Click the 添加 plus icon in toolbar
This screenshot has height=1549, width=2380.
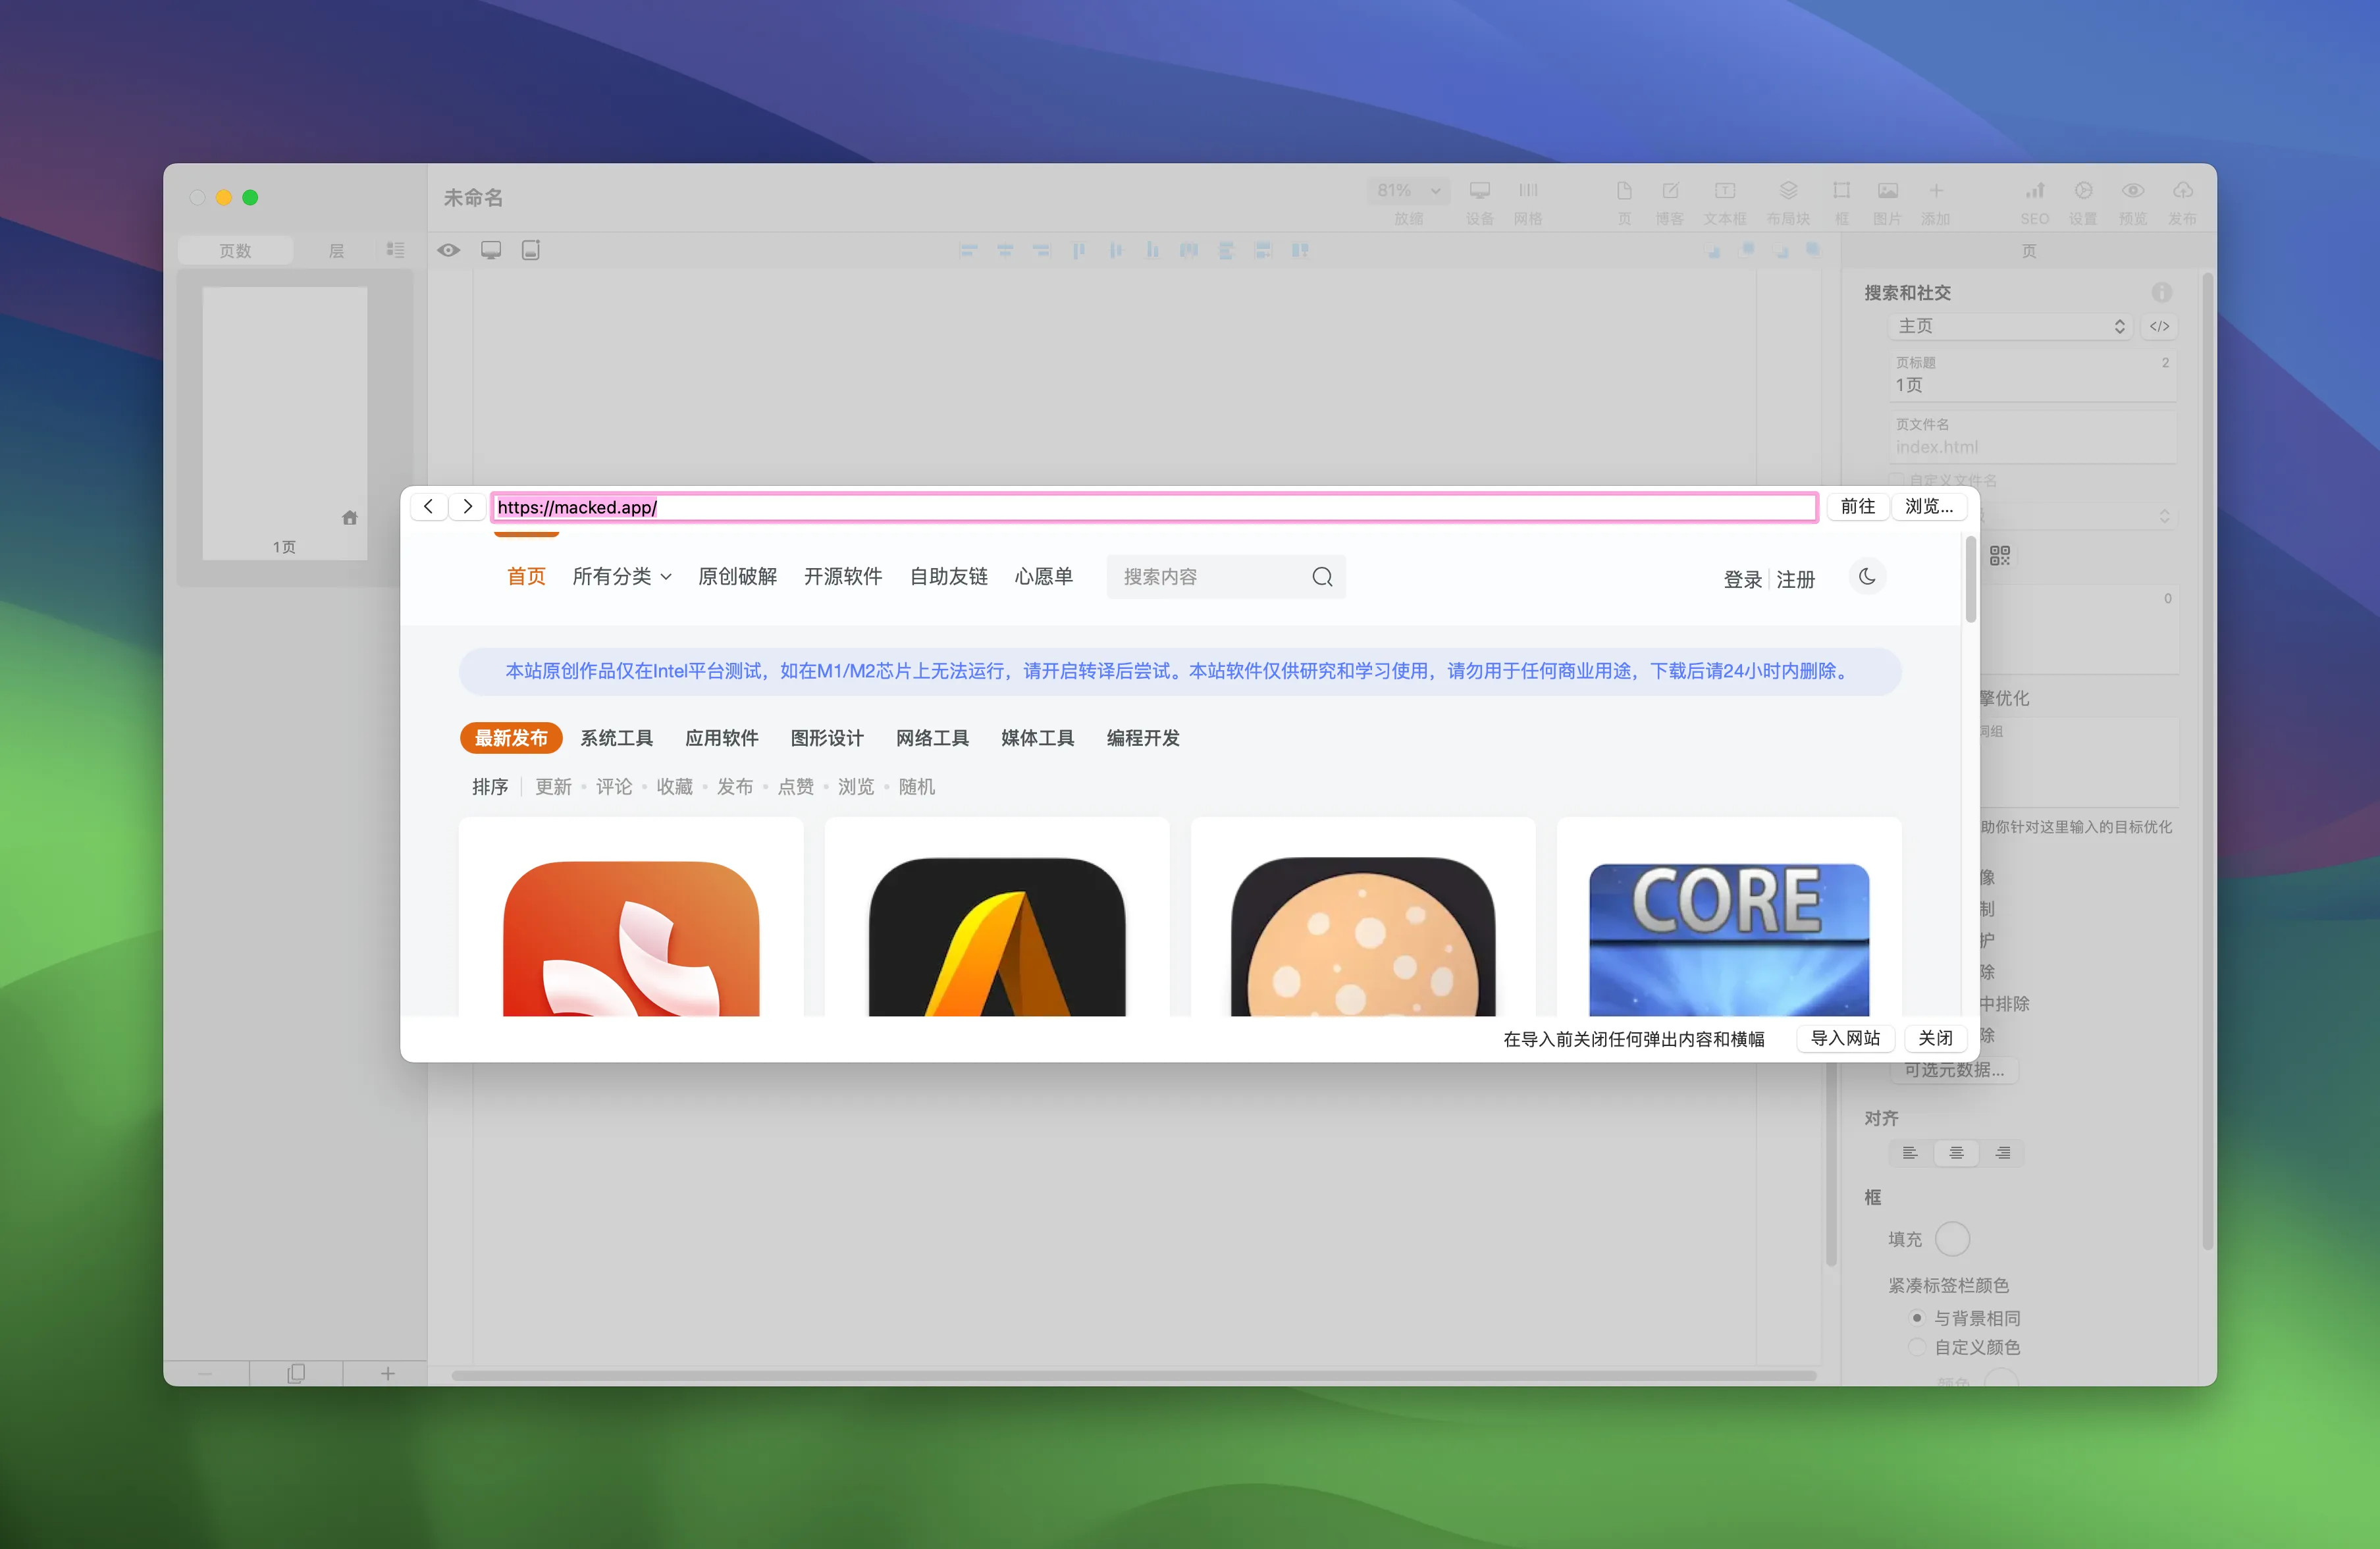coord(1936,190)
